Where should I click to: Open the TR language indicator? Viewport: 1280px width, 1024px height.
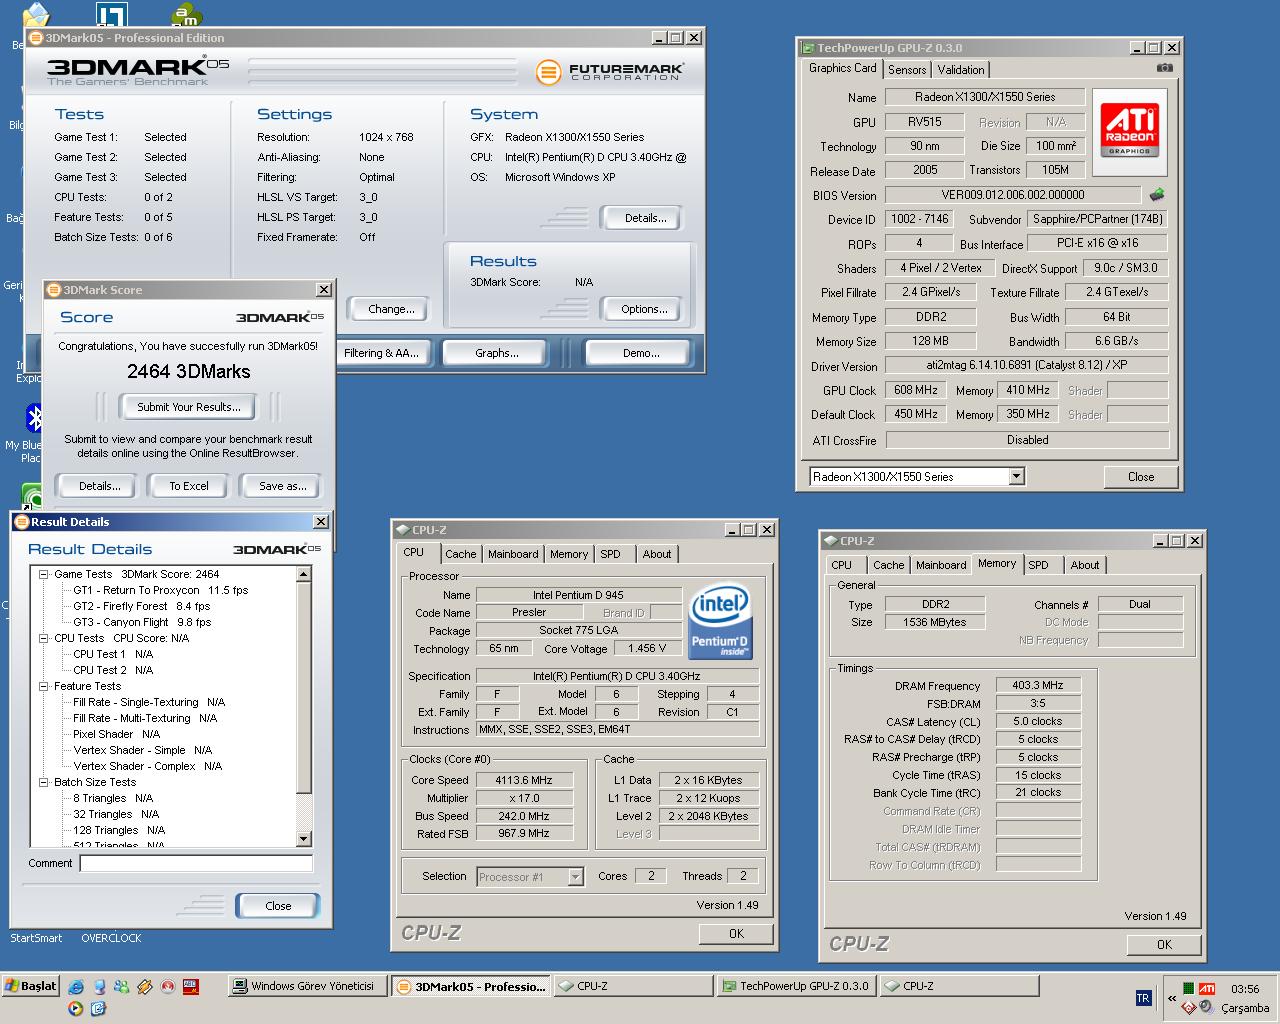pos(1143,998)
